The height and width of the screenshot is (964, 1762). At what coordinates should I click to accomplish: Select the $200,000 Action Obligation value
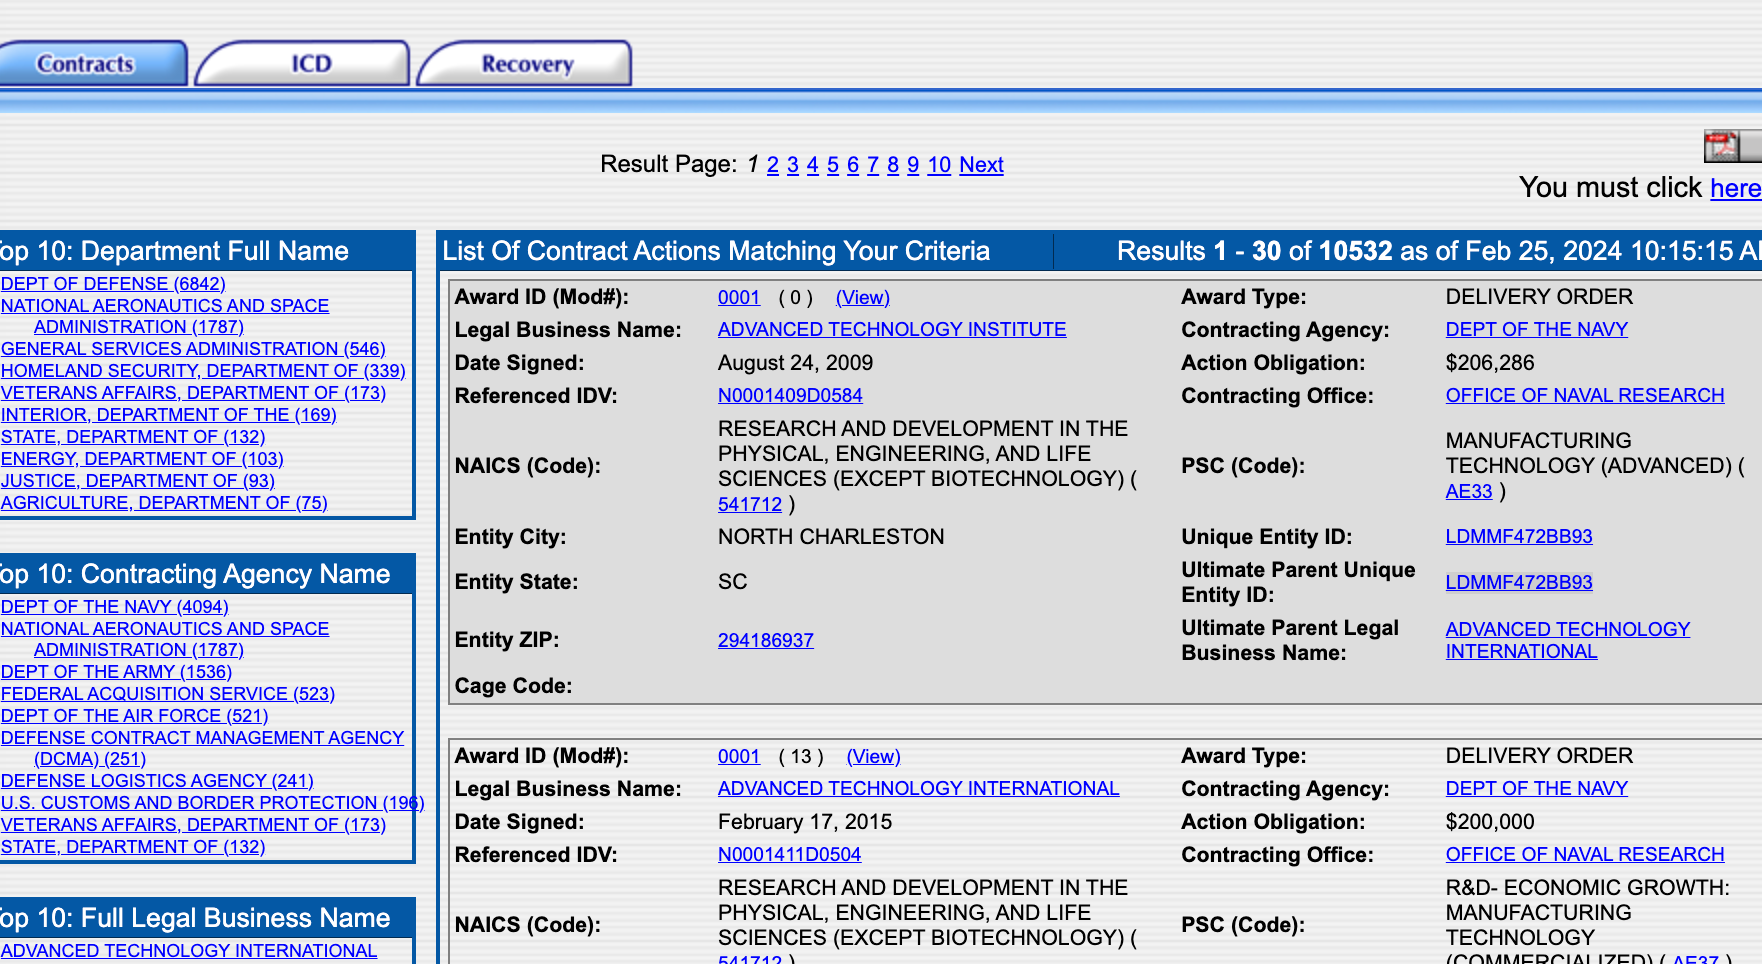click(x=1490, y=822)
